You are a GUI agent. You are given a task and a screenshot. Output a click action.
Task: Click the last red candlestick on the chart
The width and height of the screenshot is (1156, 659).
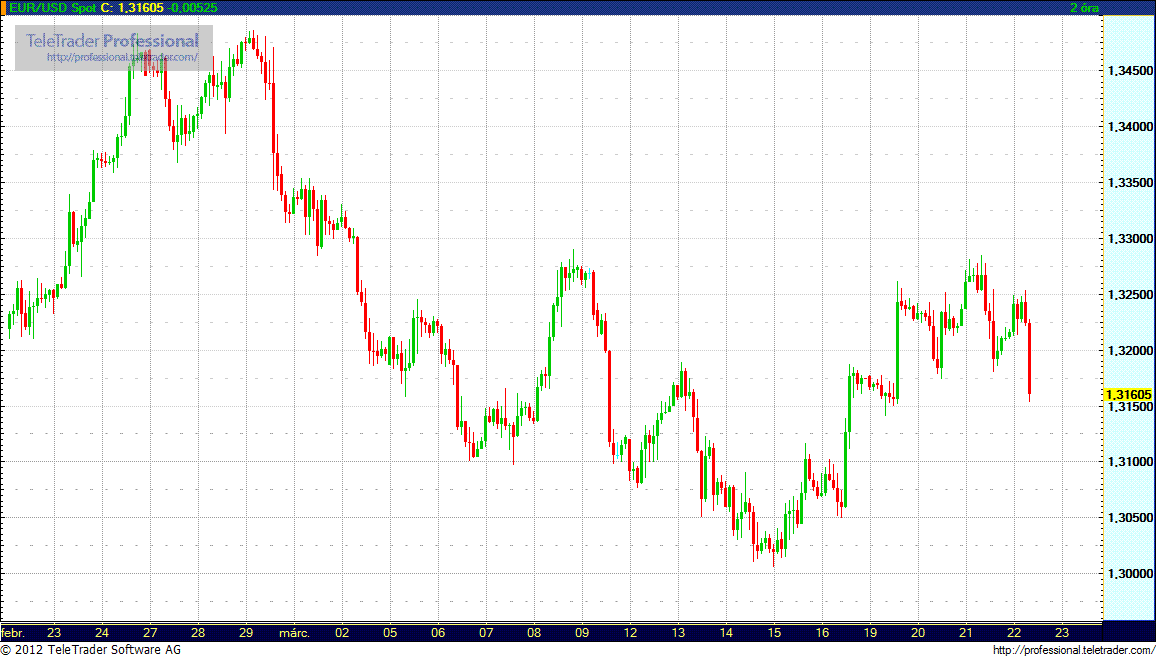click(x=1029, y=360)
